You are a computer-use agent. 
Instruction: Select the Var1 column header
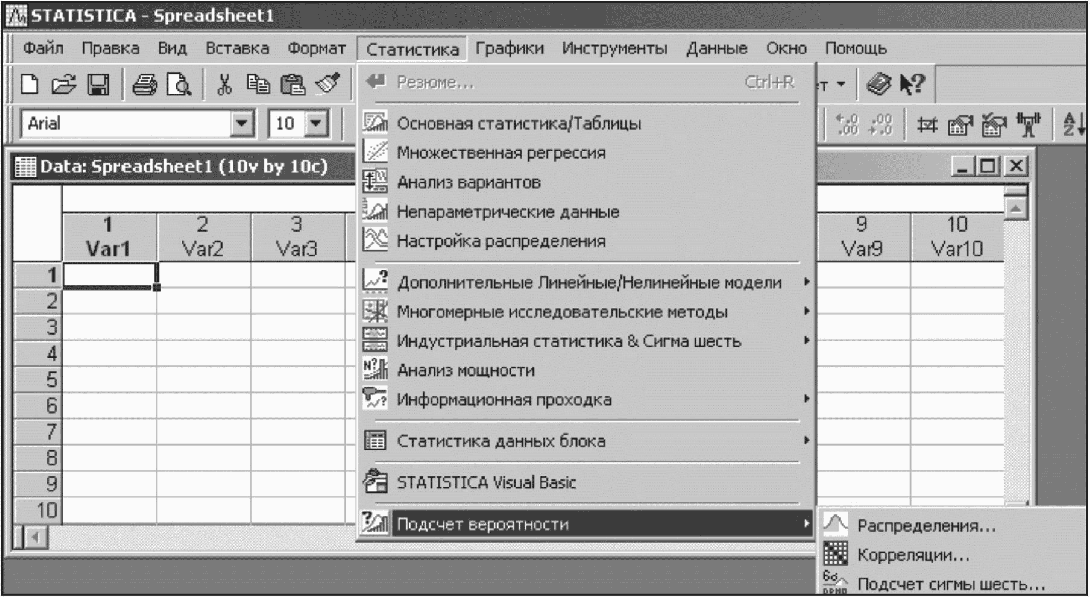point(109,237)
